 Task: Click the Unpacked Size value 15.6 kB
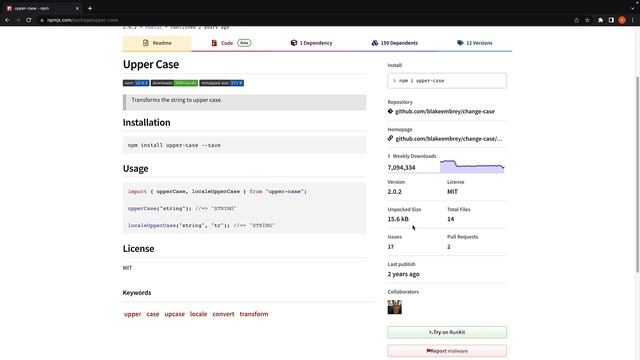tap(398, 219)
